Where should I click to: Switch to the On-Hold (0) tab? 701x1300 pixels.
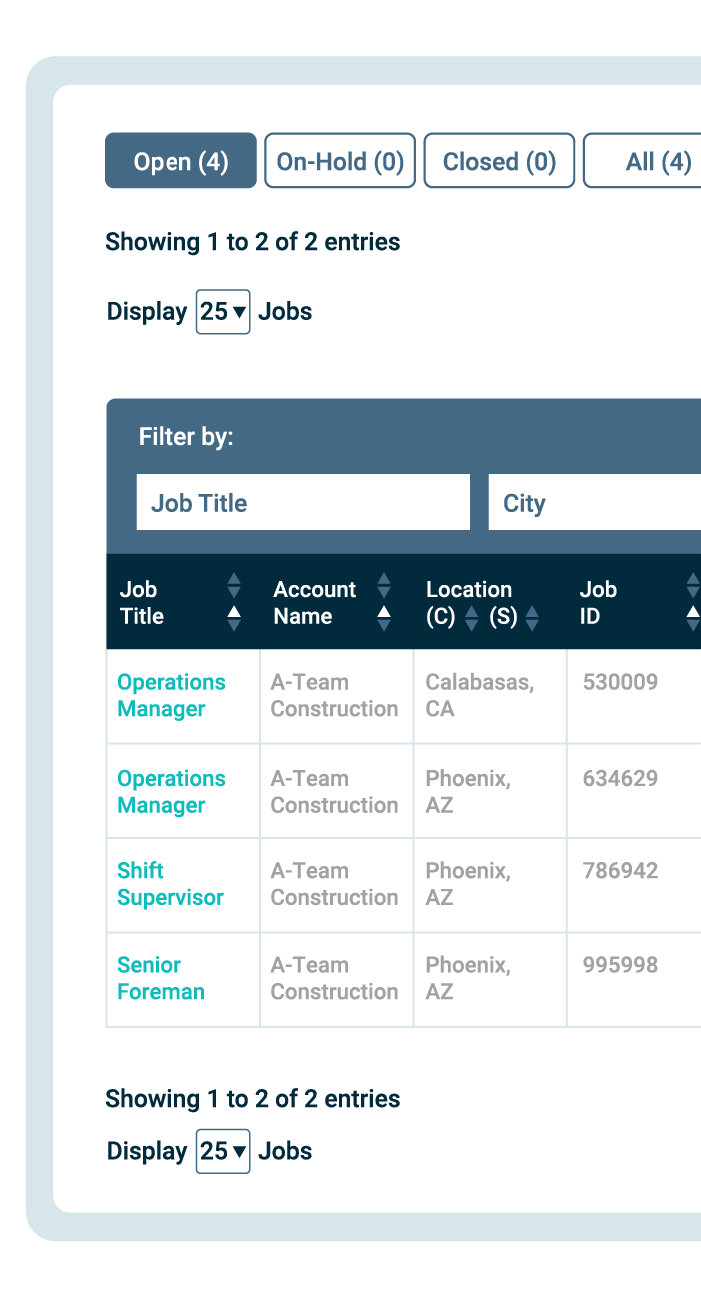coord(340,161)
